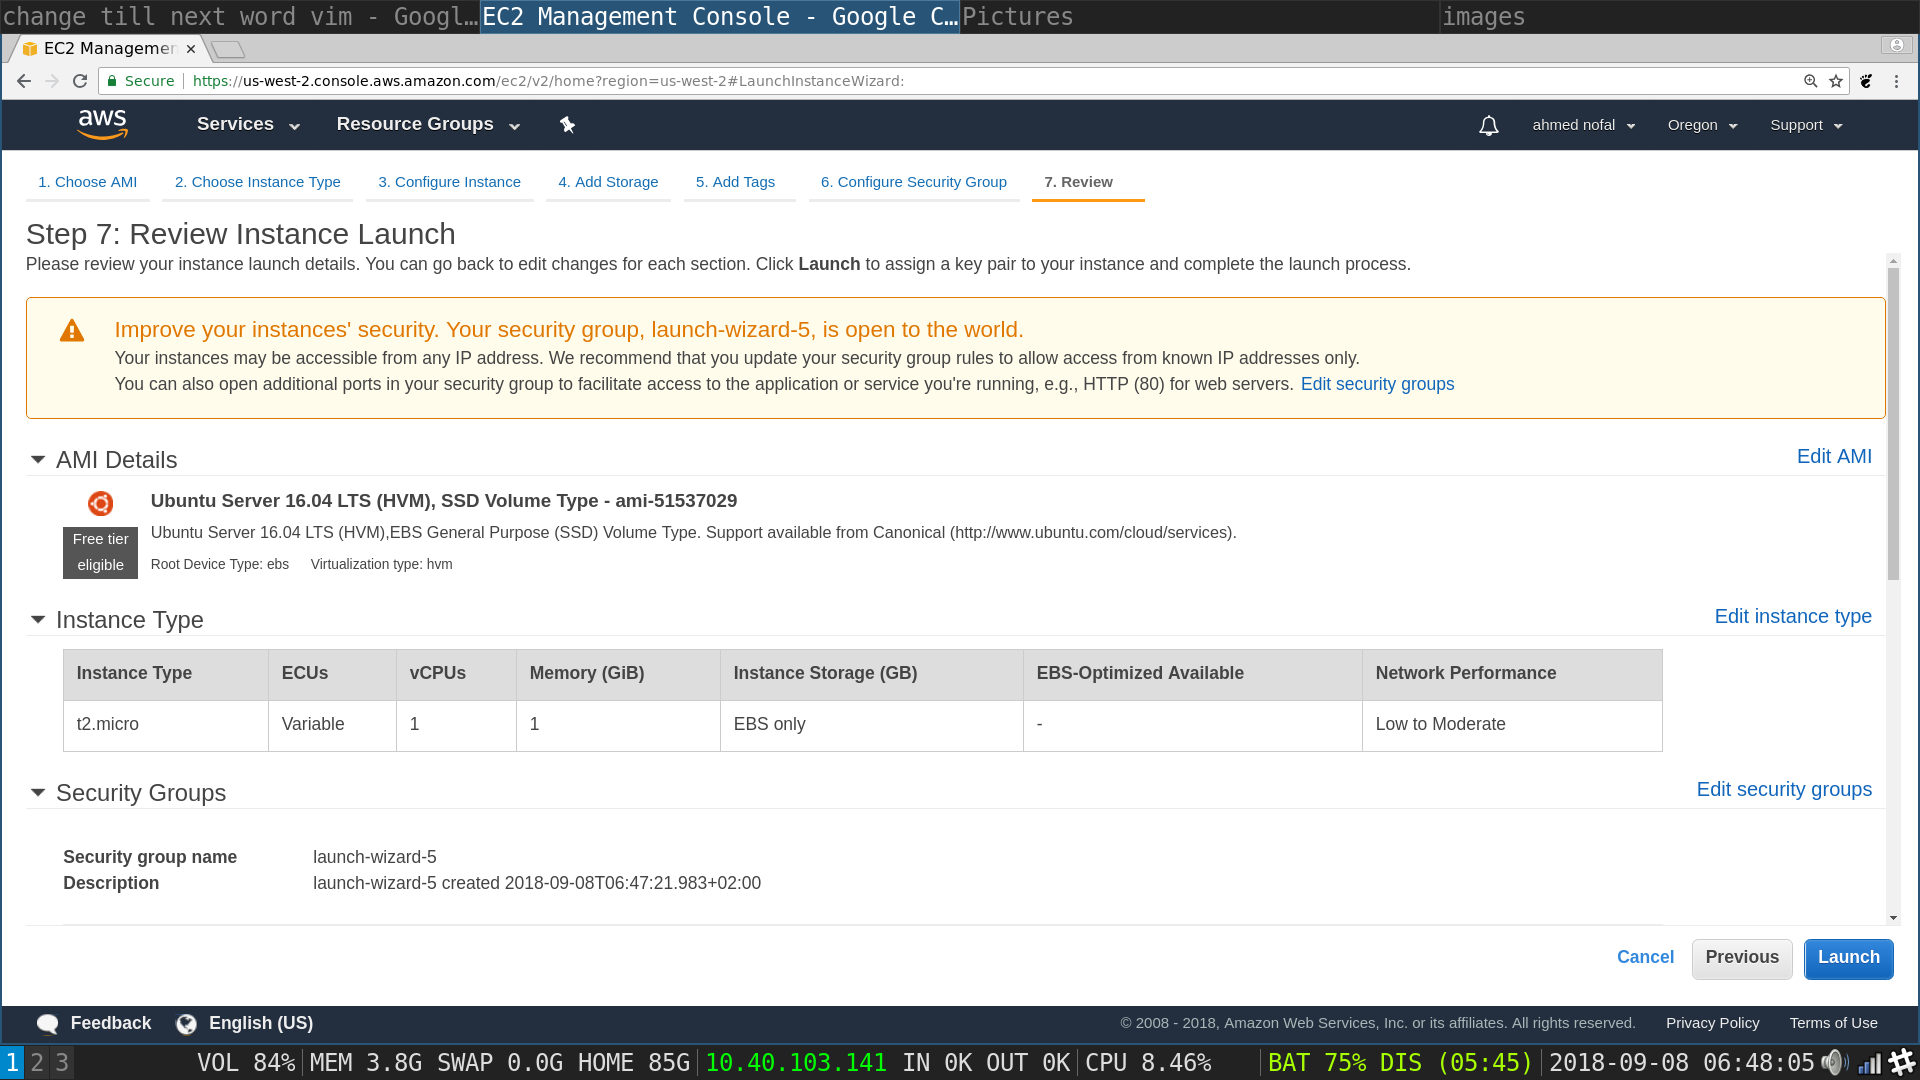The image size is (1920, 1080).
Task: Collapse the Security Groups section
Action: pyautogui.click(x=38, y=793)
